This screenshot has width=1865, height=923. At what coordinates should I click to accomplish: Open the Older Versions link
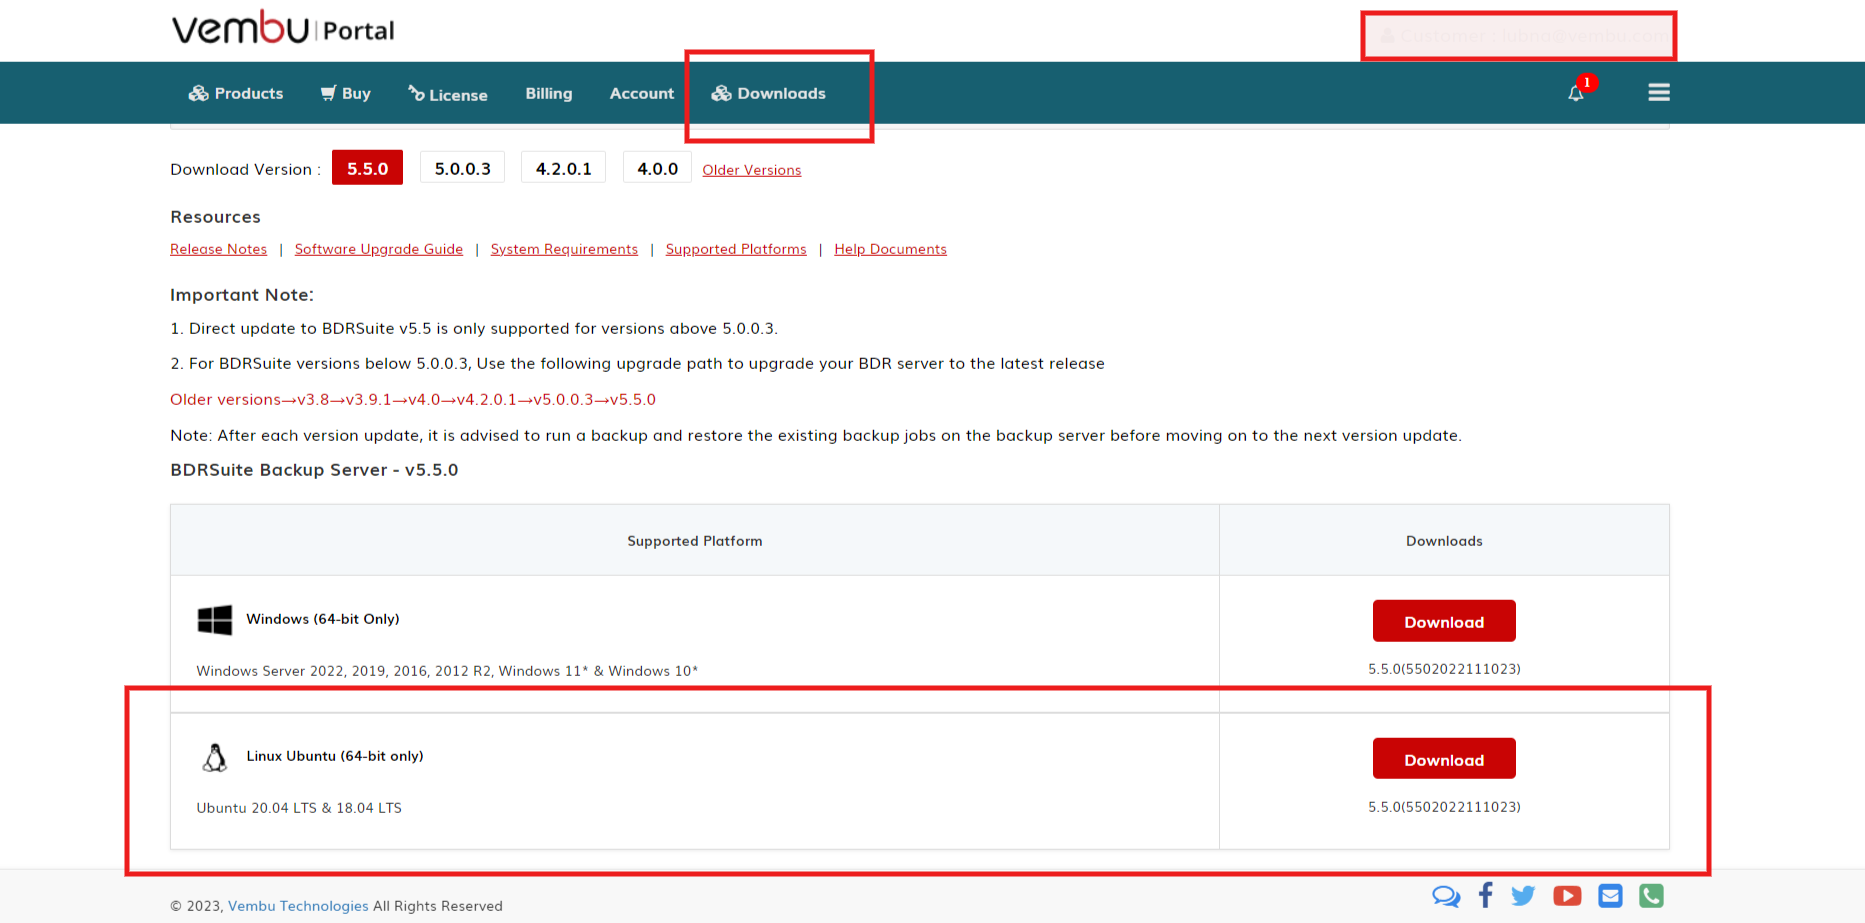click(x=752, y=170)
